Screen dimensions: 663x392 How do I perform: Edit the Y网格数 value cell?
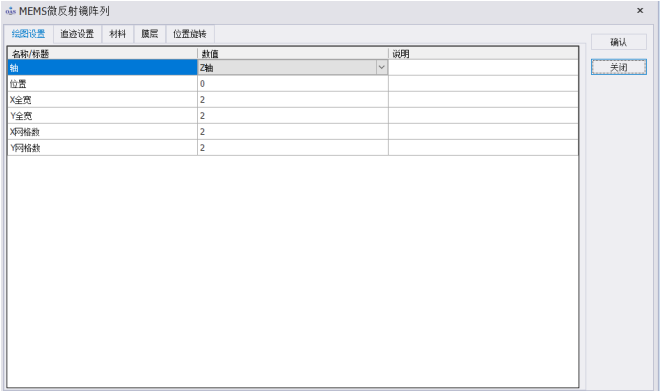(293, 148)
